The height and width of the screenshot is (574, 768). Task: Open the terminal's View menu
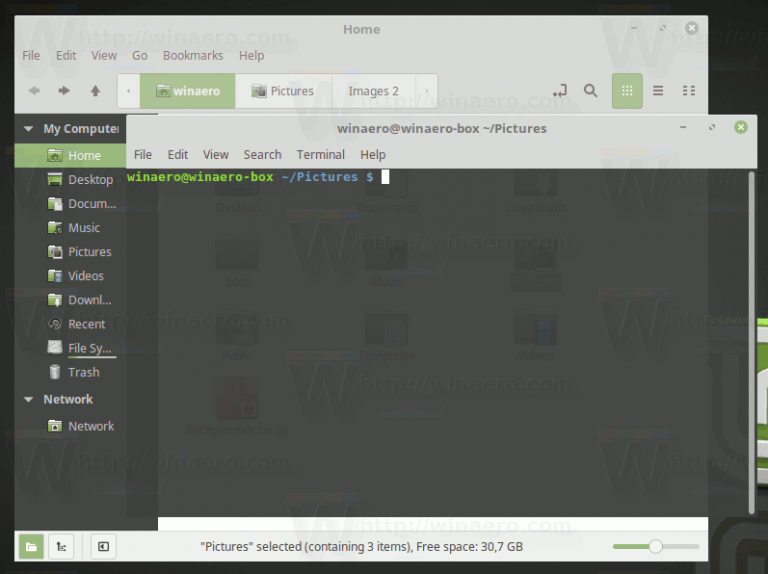coord(216,155)
